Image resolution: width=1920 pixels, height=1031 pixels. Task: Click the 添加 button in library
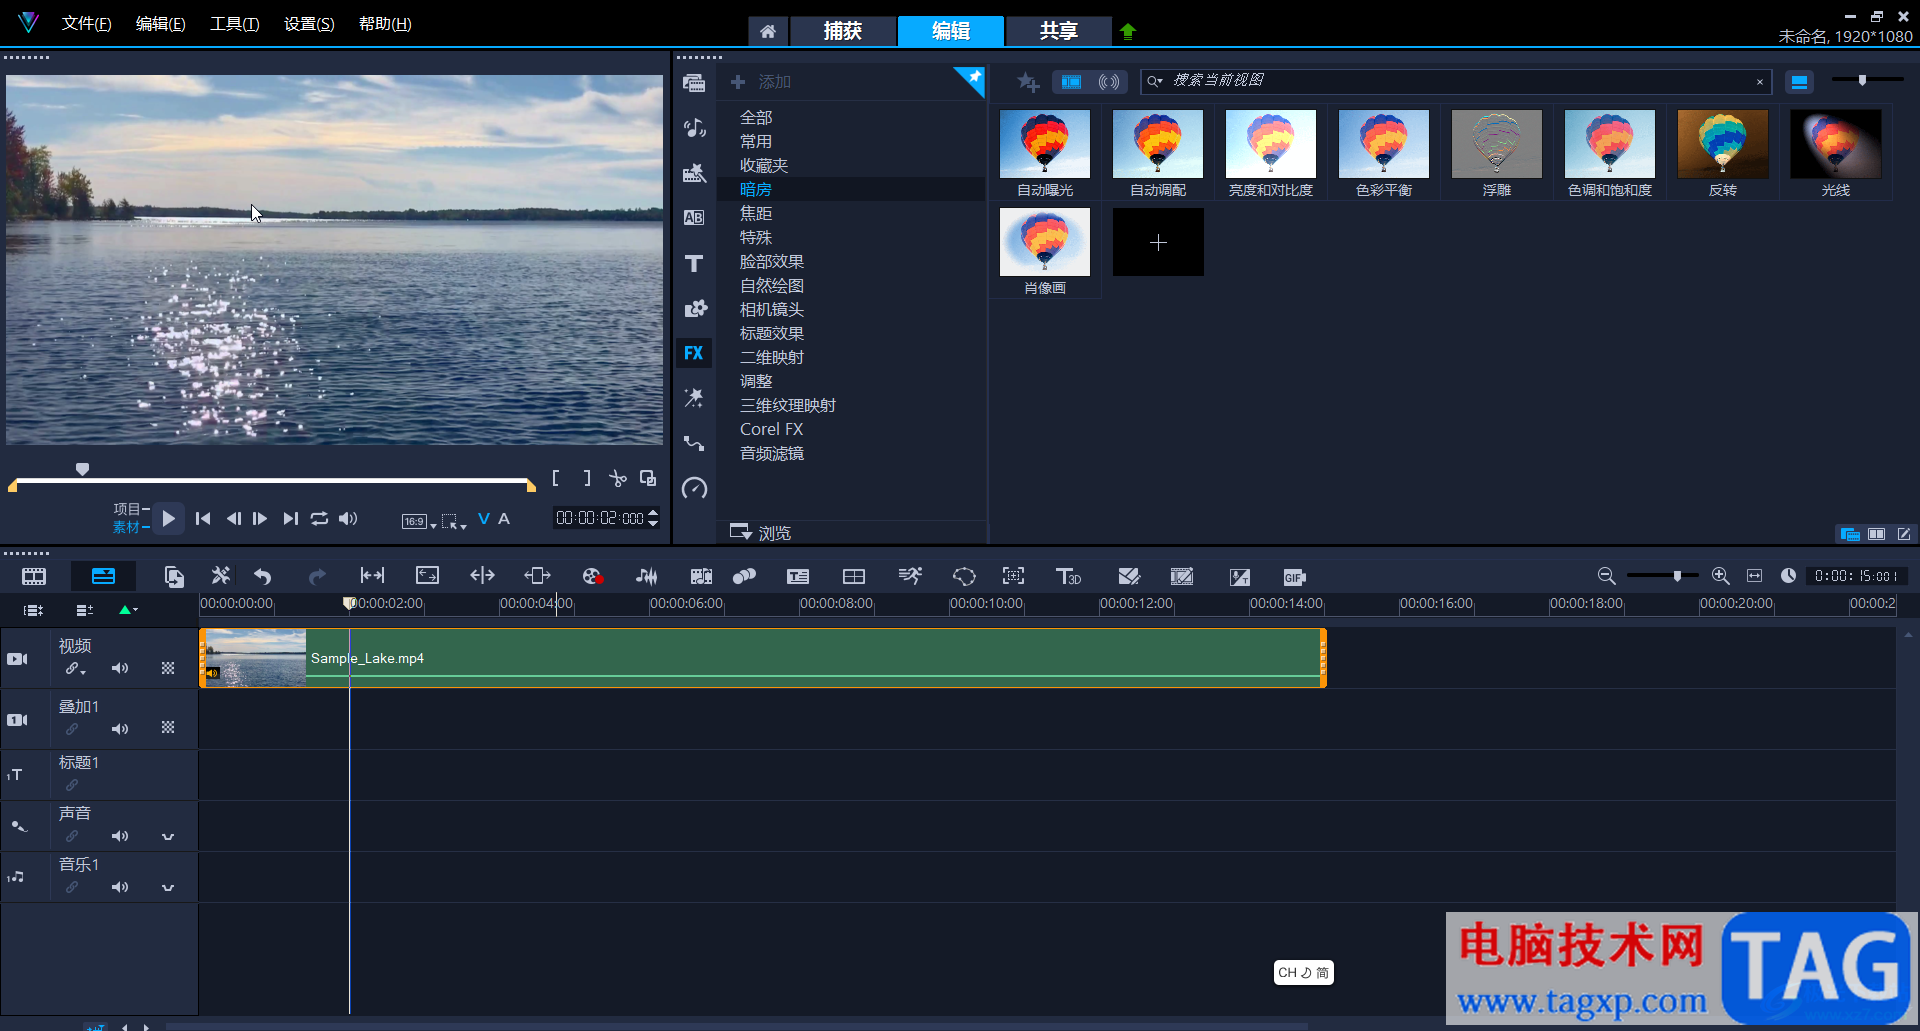(761, 82)
